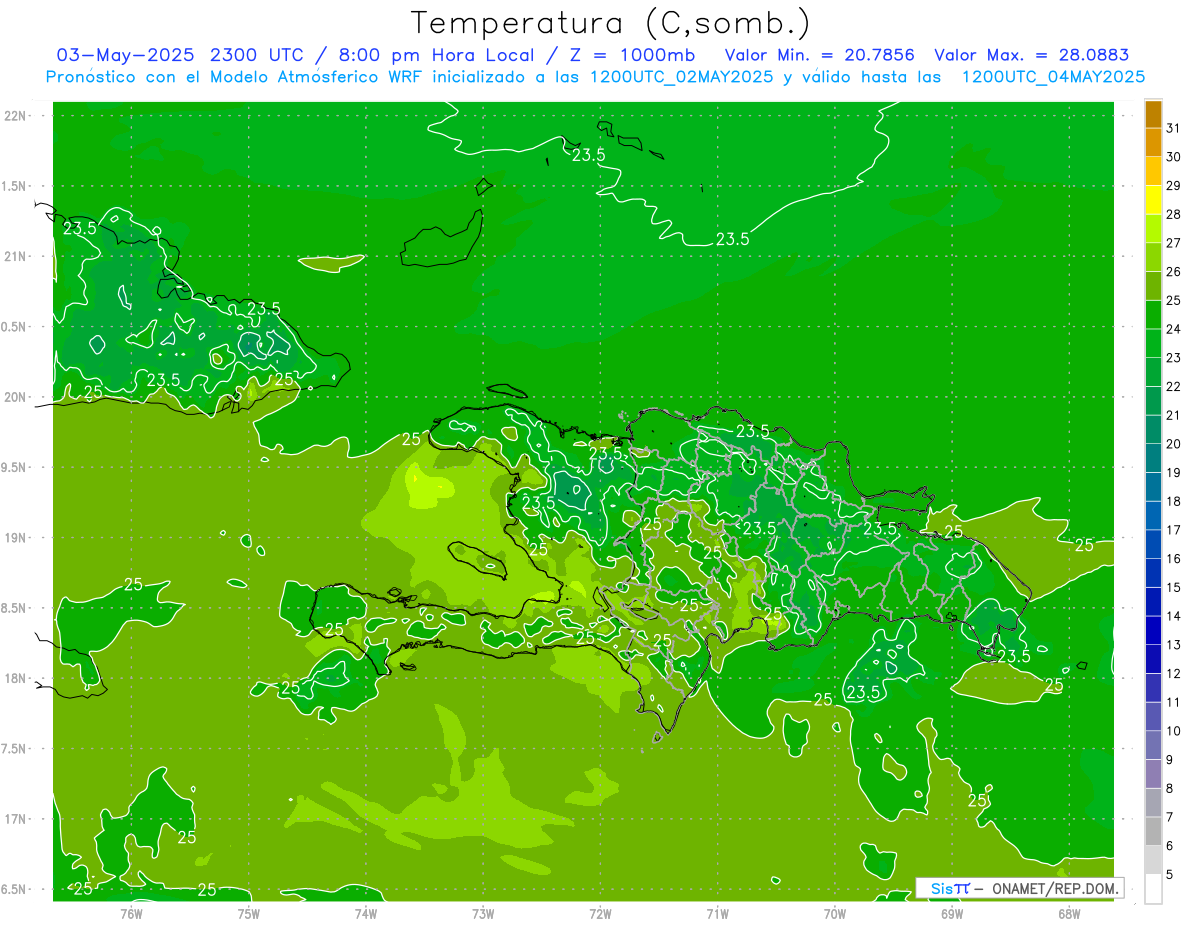The image size is (1200, 927).
Task: Click colorbar label "27"
Action: pos(1174,243)
